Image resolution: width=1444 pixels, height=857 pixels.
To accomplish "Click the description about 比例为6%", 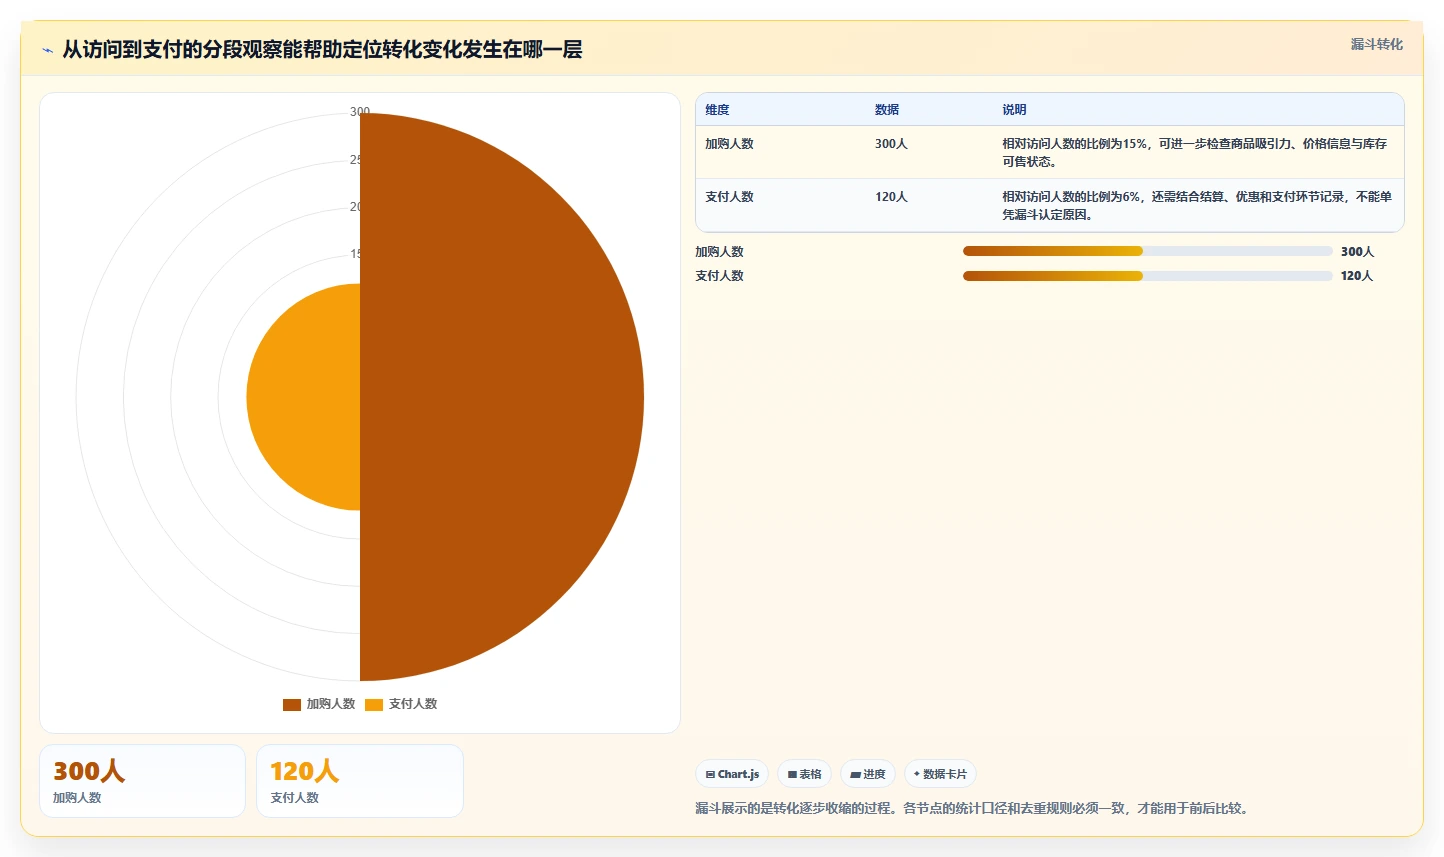I will (1197, 205).
